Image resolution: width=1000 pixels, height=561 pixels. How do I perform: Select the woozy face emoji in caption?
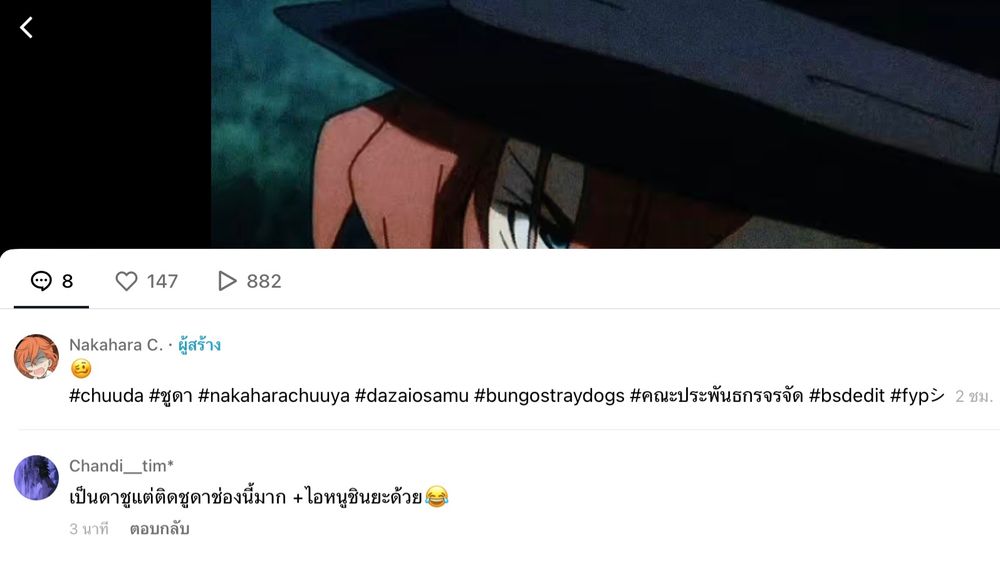[x=81, y=368]
